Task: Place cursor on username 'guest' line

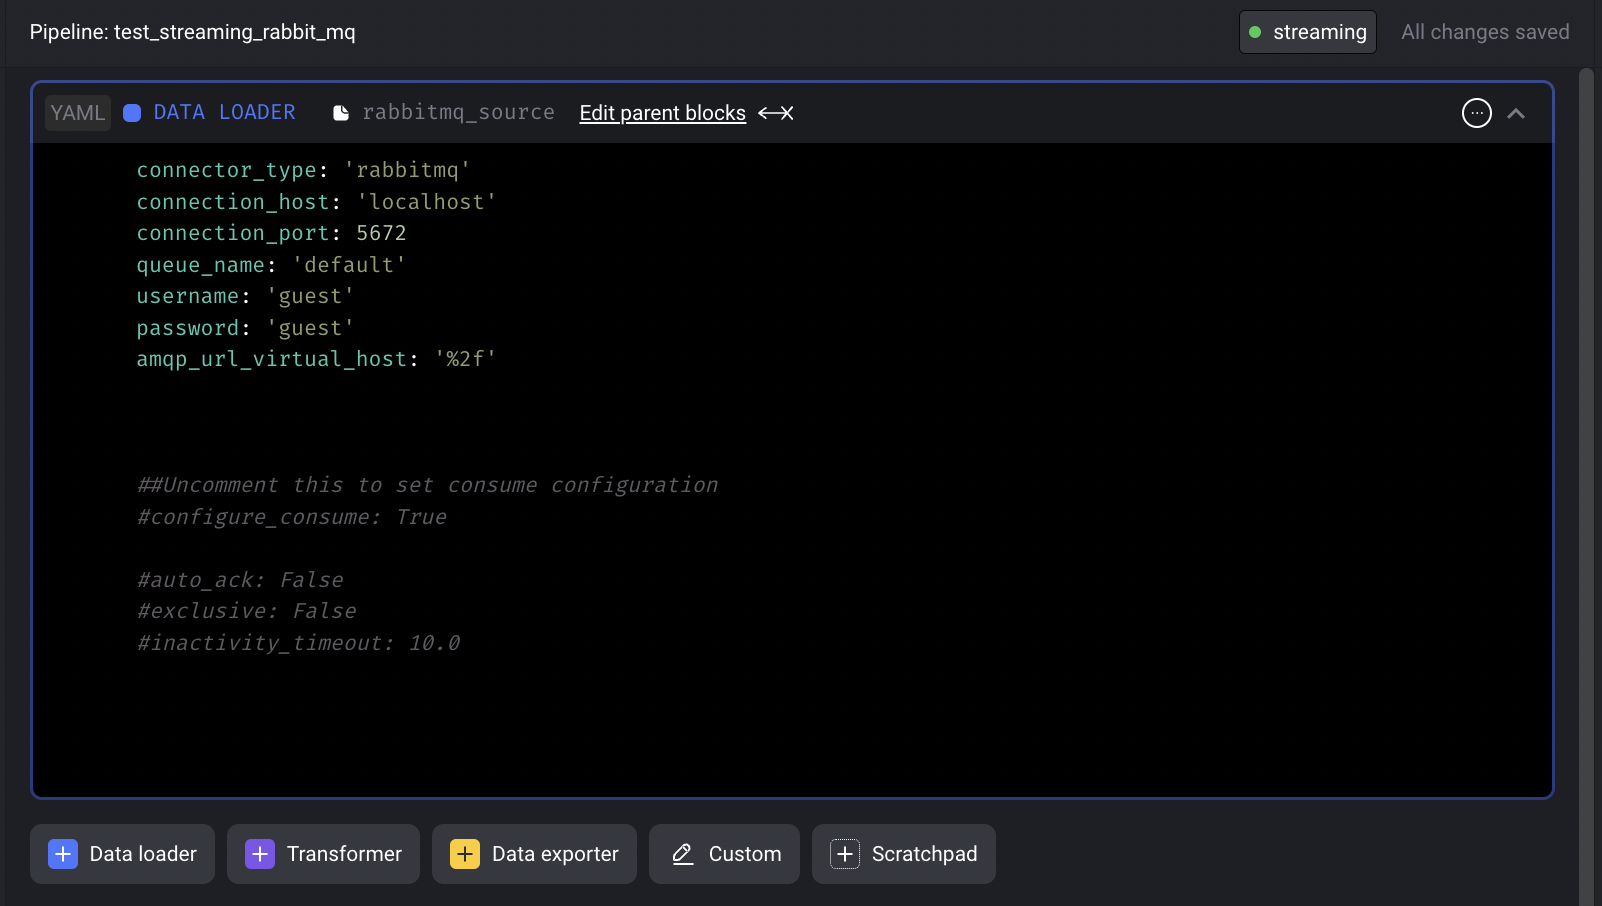Action: point(245,296)
